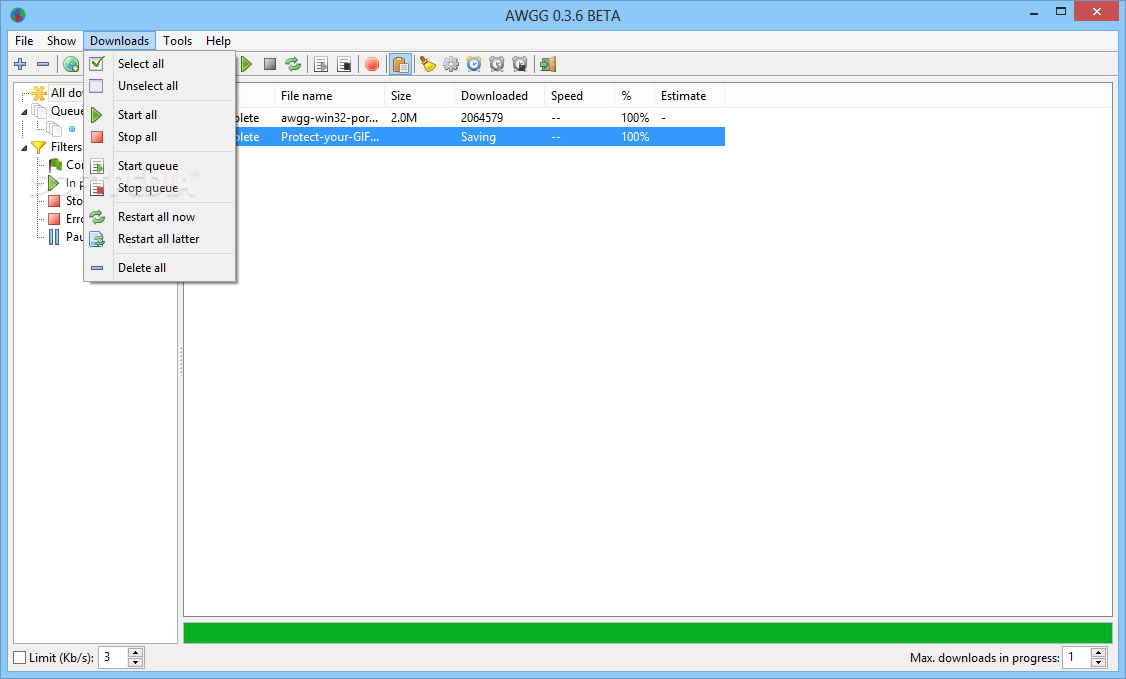
Task: Click the second gray alarm clock icon
Action: coord(520,64)
